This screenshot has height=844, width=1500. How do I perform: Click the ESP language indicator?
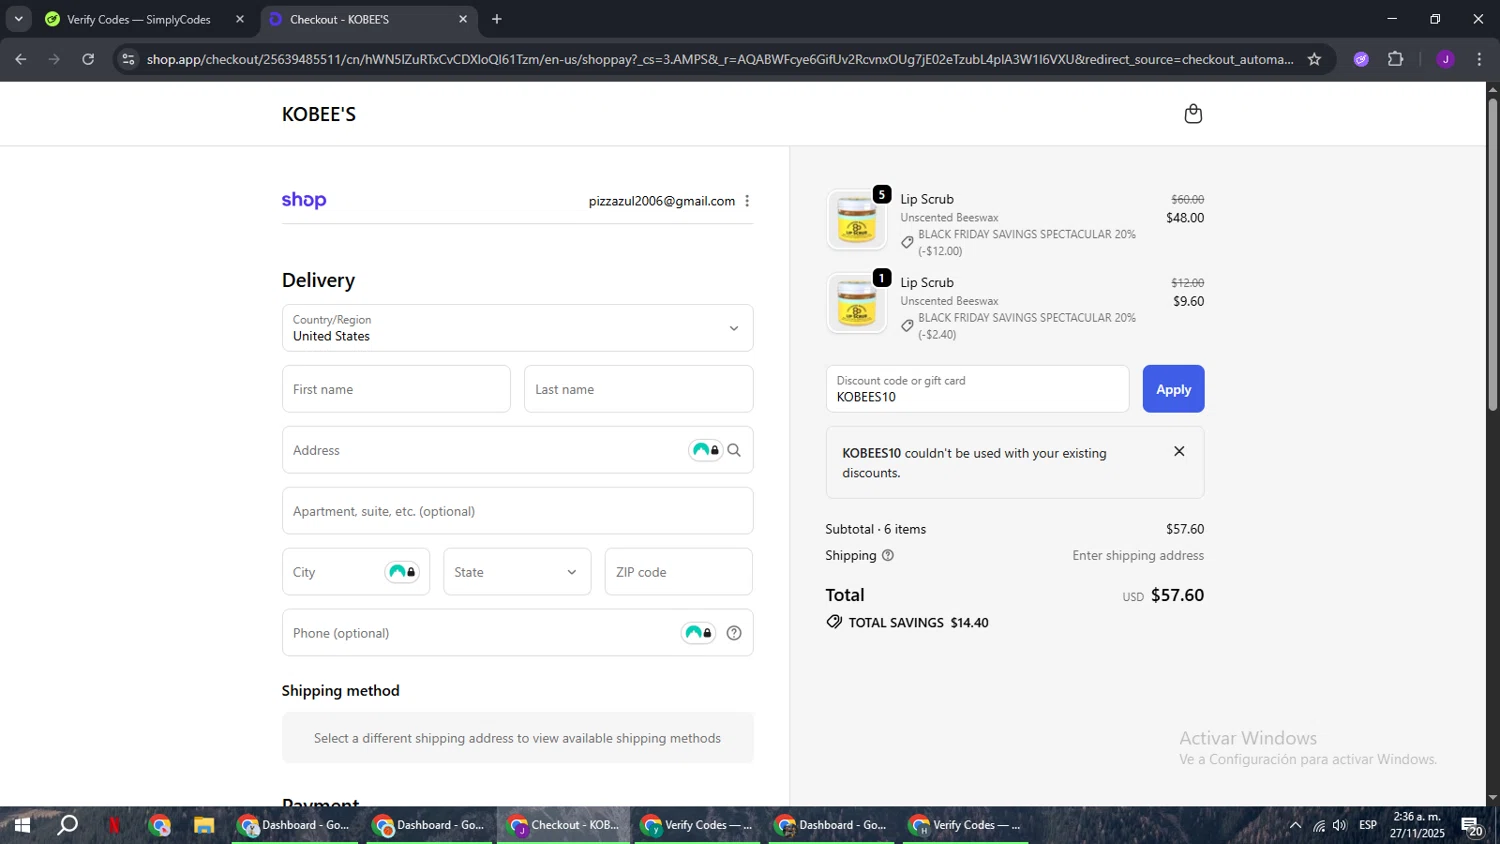pos(1368,825)
